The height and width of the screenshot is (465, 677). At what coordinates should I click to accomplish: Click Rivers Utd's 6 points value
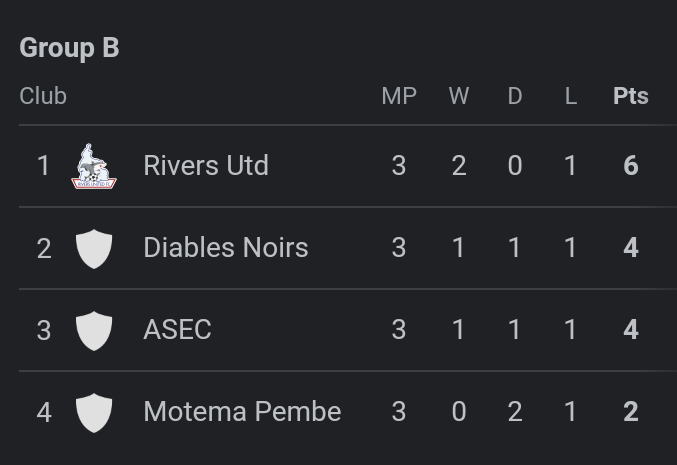click(x=631, y=166)
